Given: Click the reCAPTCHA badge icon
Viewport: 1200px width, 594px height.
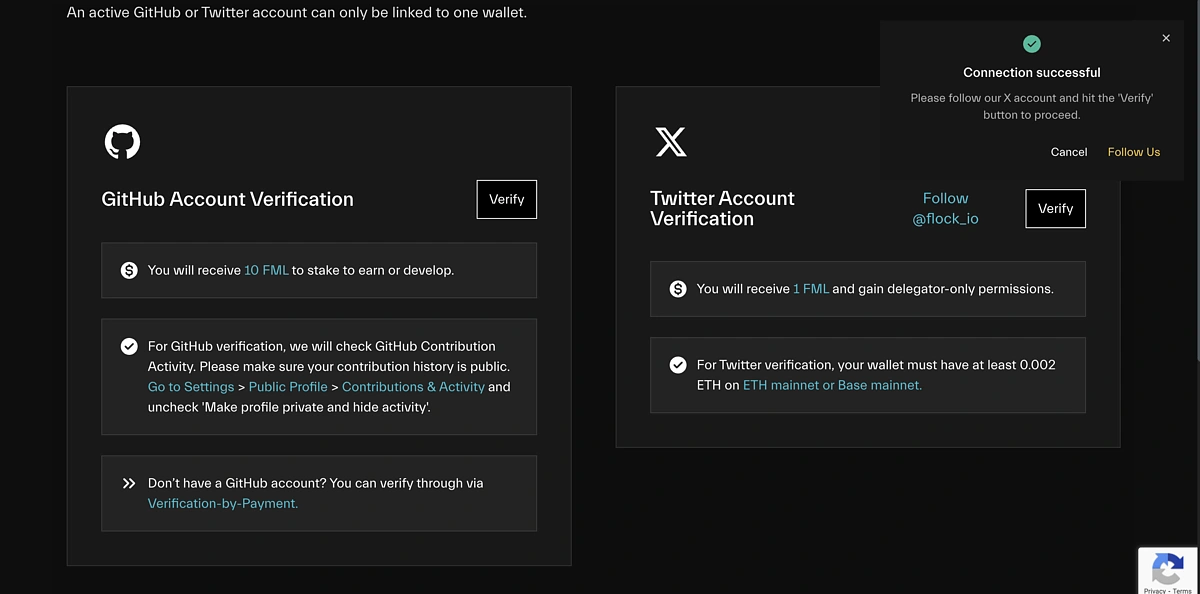Looking at the screenshot, I should point(1168,569).
